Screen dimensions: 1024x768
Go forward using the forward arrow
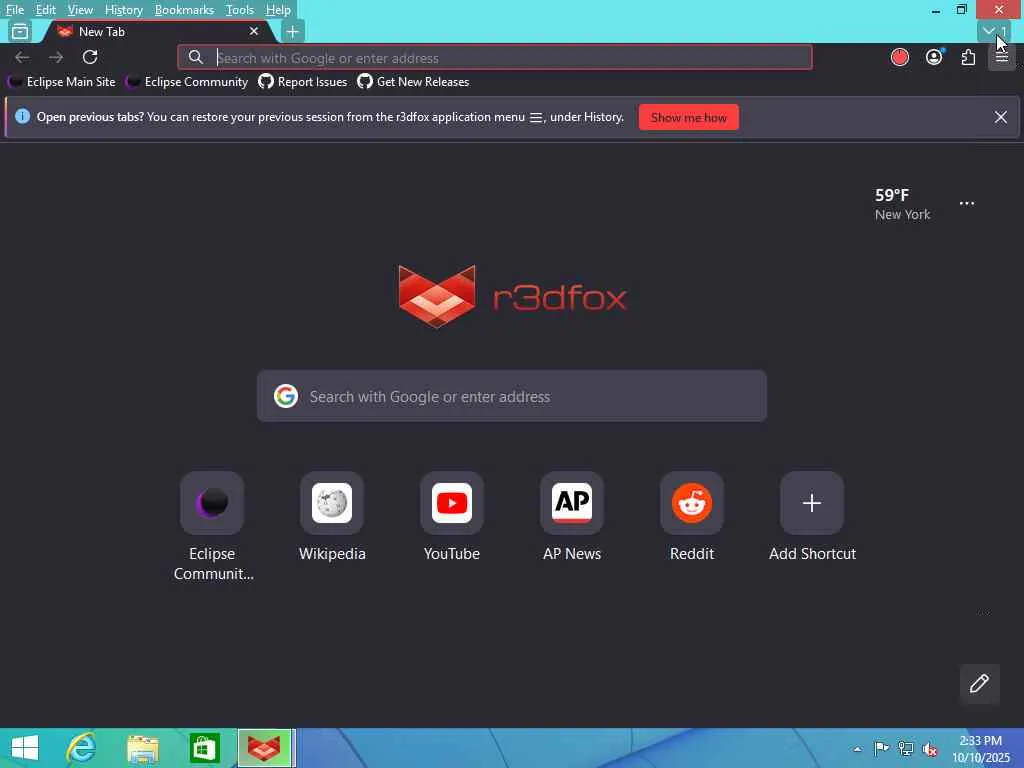pos(56,57)
